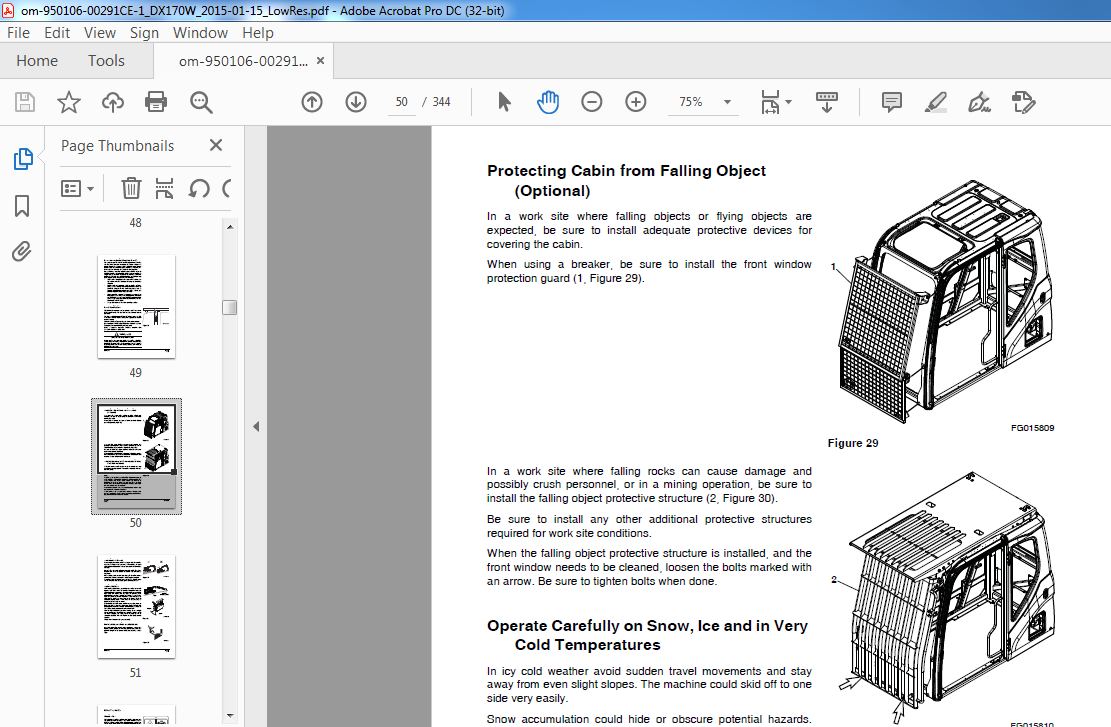Zoom in with plus button

[x=636, y=102]
